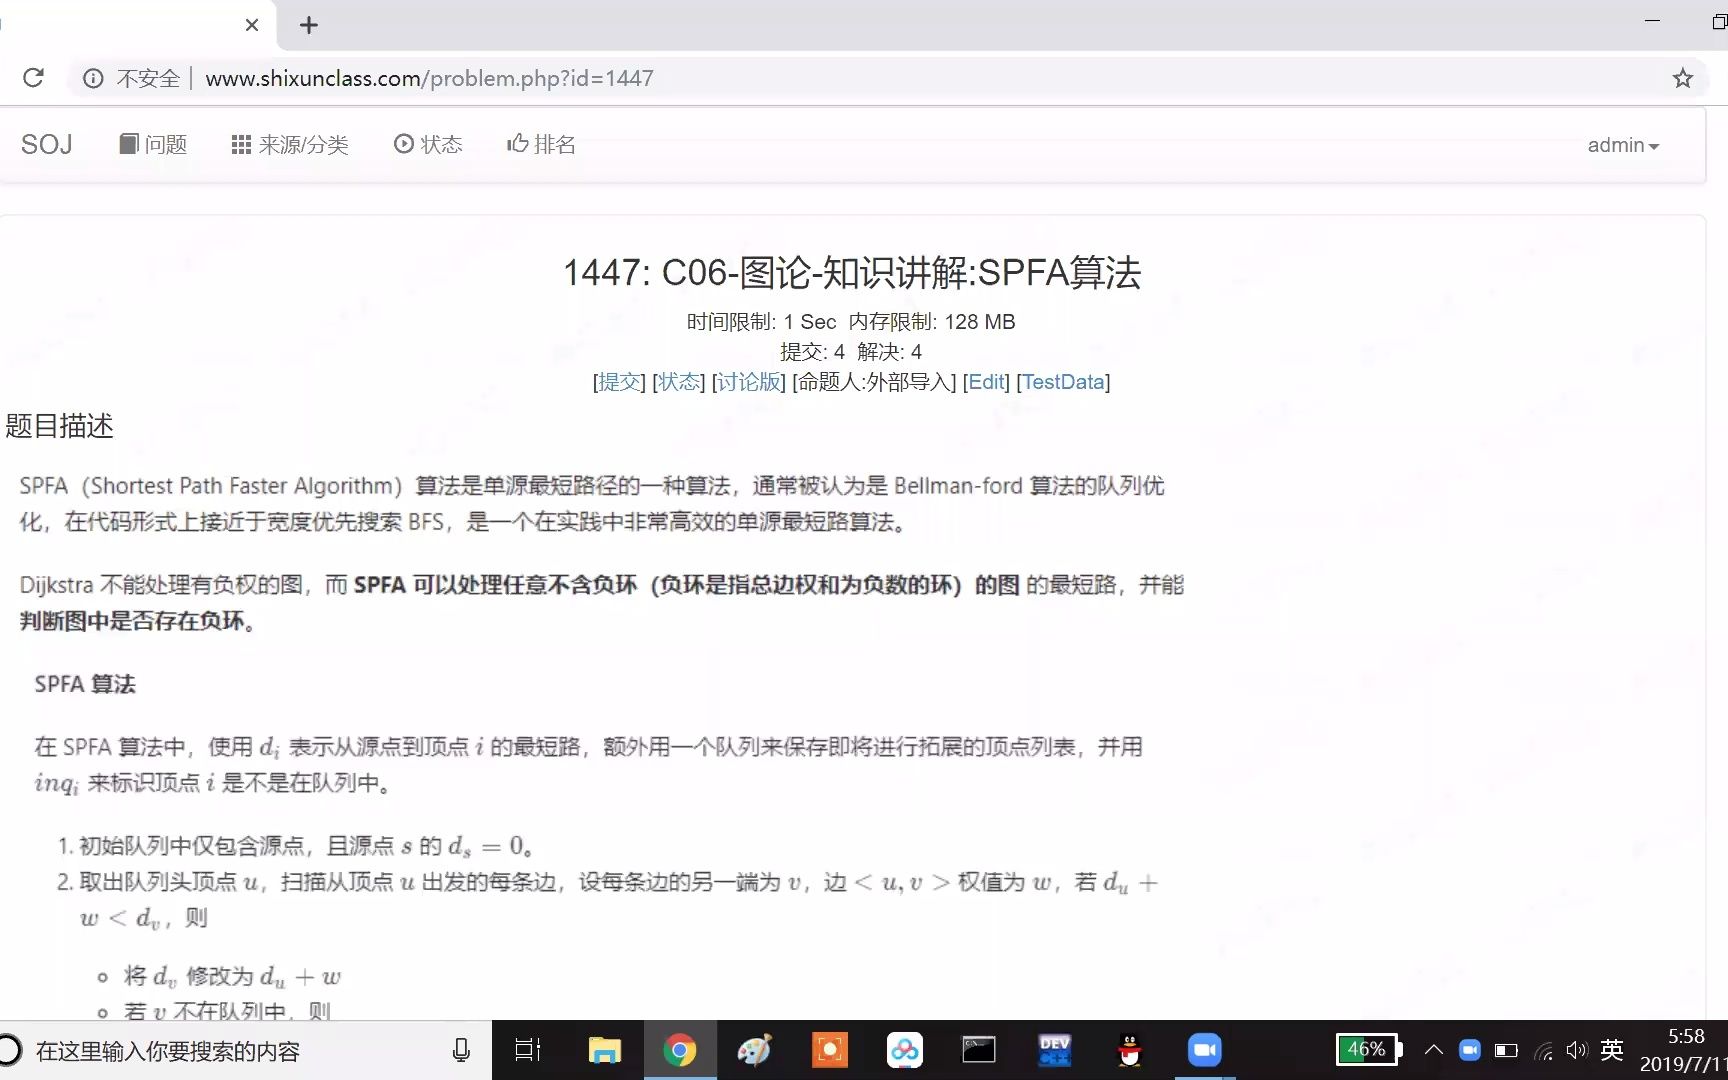Toggle the 英 input method indicator
Screen dimensions: 1728x1080
(1611, 1050)
